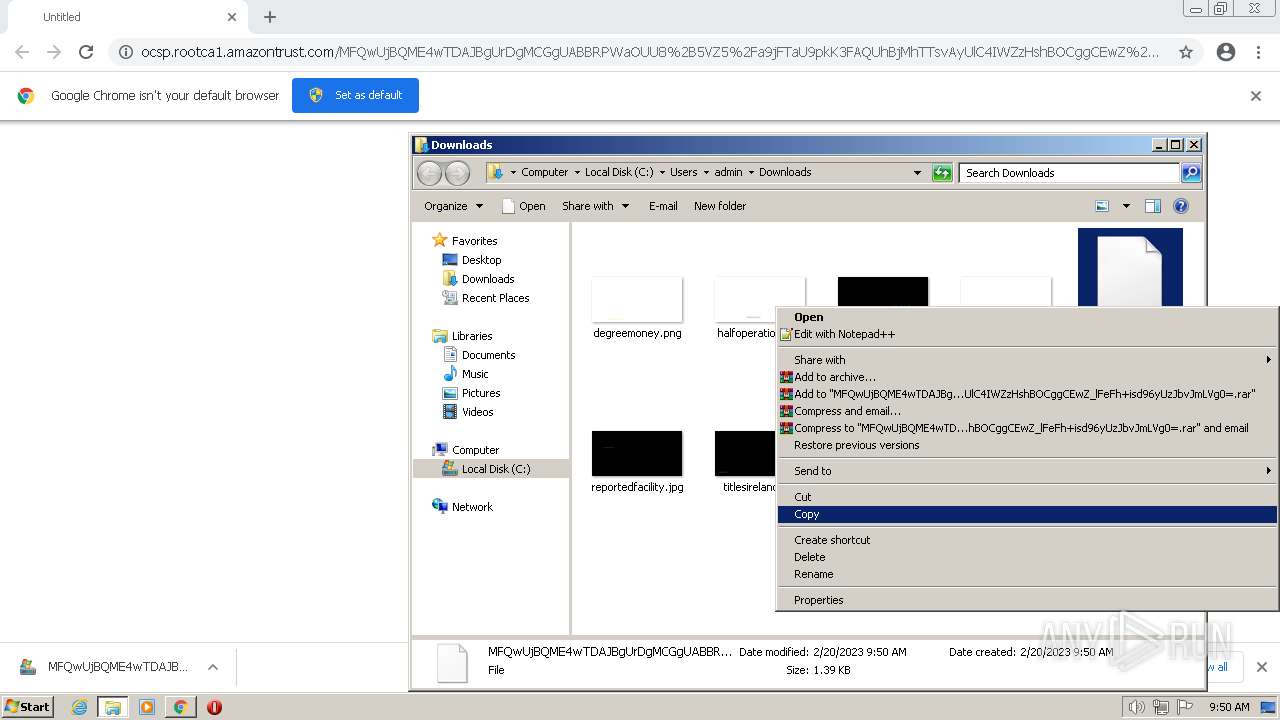
Task: Choose Create shortcut
Action: click(x=1027, y=540)
